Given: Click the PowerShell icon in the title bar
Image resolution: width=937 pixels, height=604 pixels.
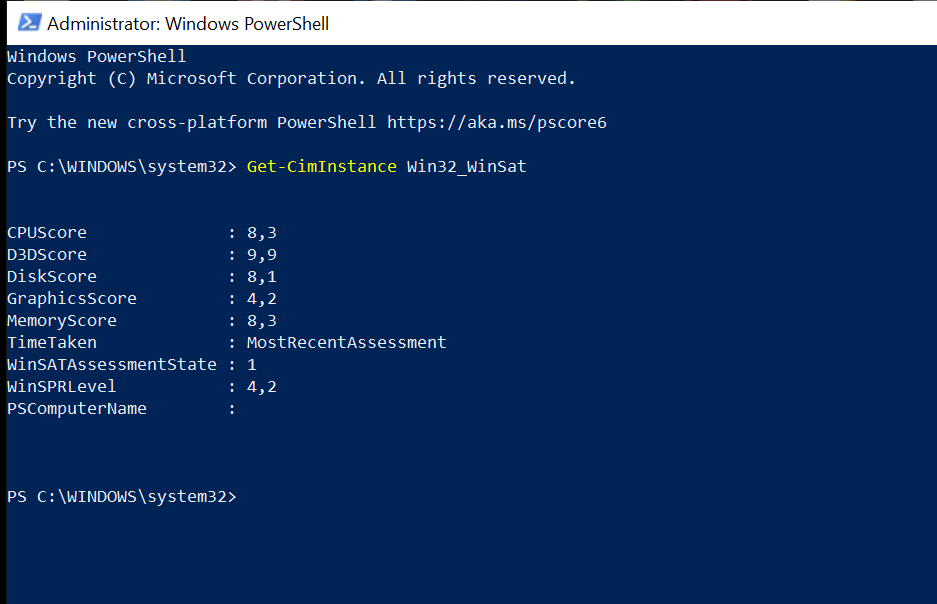Looking at the screenshot, I should [x=29, y=22].
